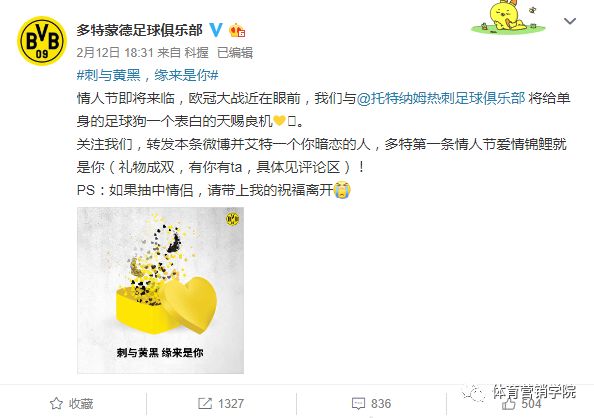Open @托特纳姆热刺足球俱乐部 mention link
The width and height of the screenshot is (594, 418).
(441, 98)
